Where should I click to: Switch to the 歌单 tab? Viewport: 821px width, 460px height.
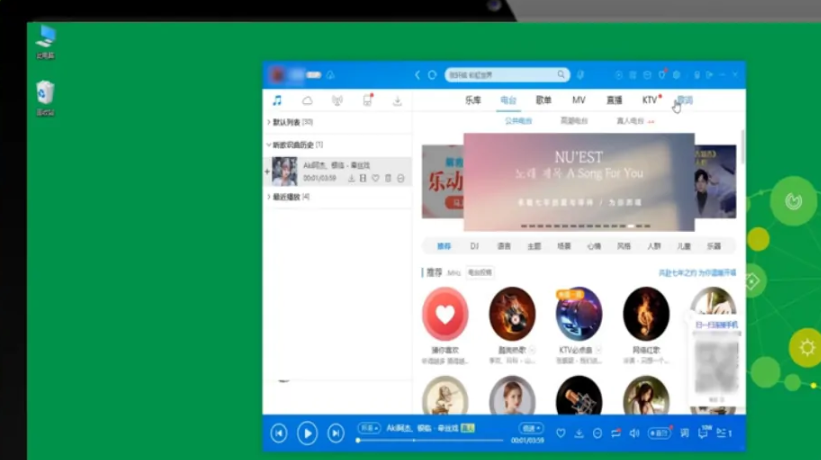pos(543,100)
